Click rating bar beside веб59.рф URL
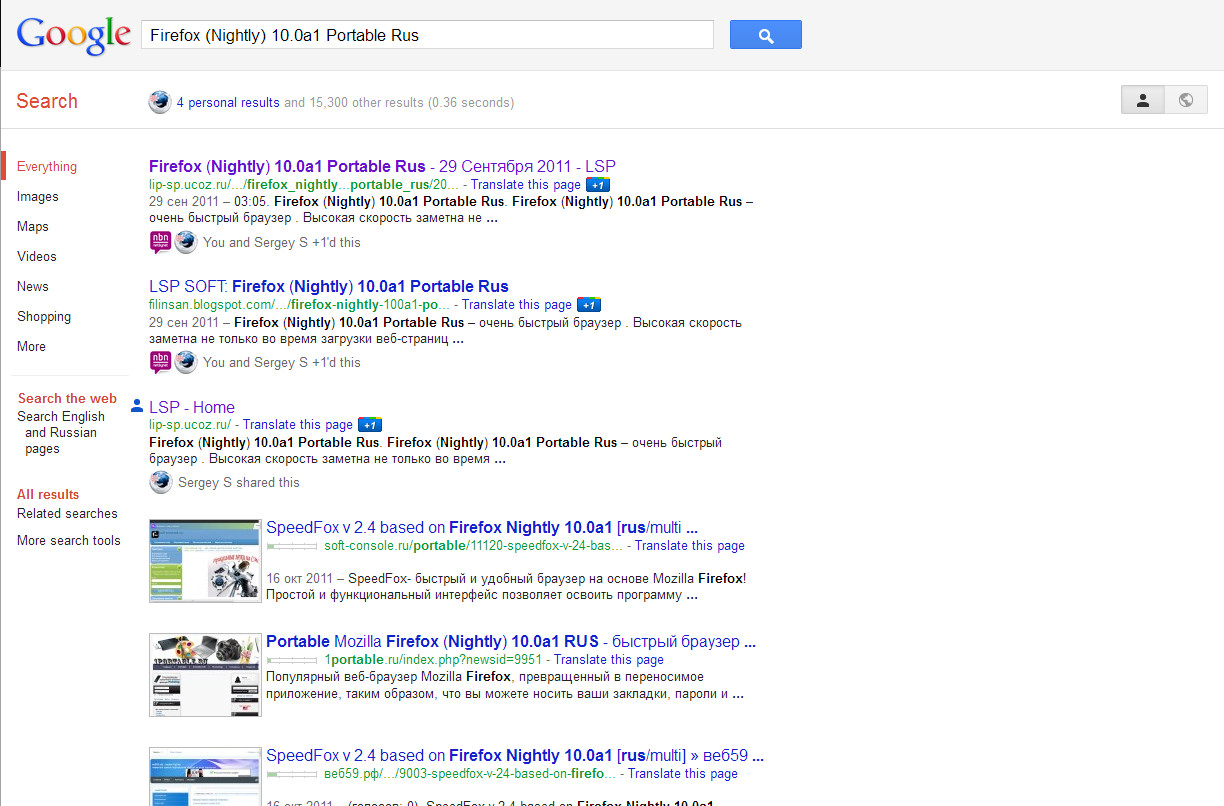Viewport: 1224px width, 806px height. click(x=293, y=774)
